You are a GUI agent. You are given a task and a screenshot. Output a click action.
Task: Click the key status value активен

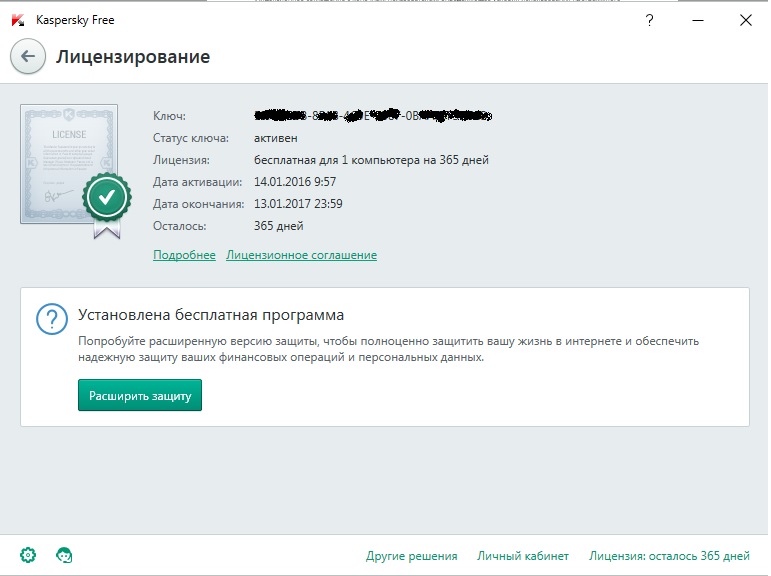pyautogui.click(x=275, y=138)
